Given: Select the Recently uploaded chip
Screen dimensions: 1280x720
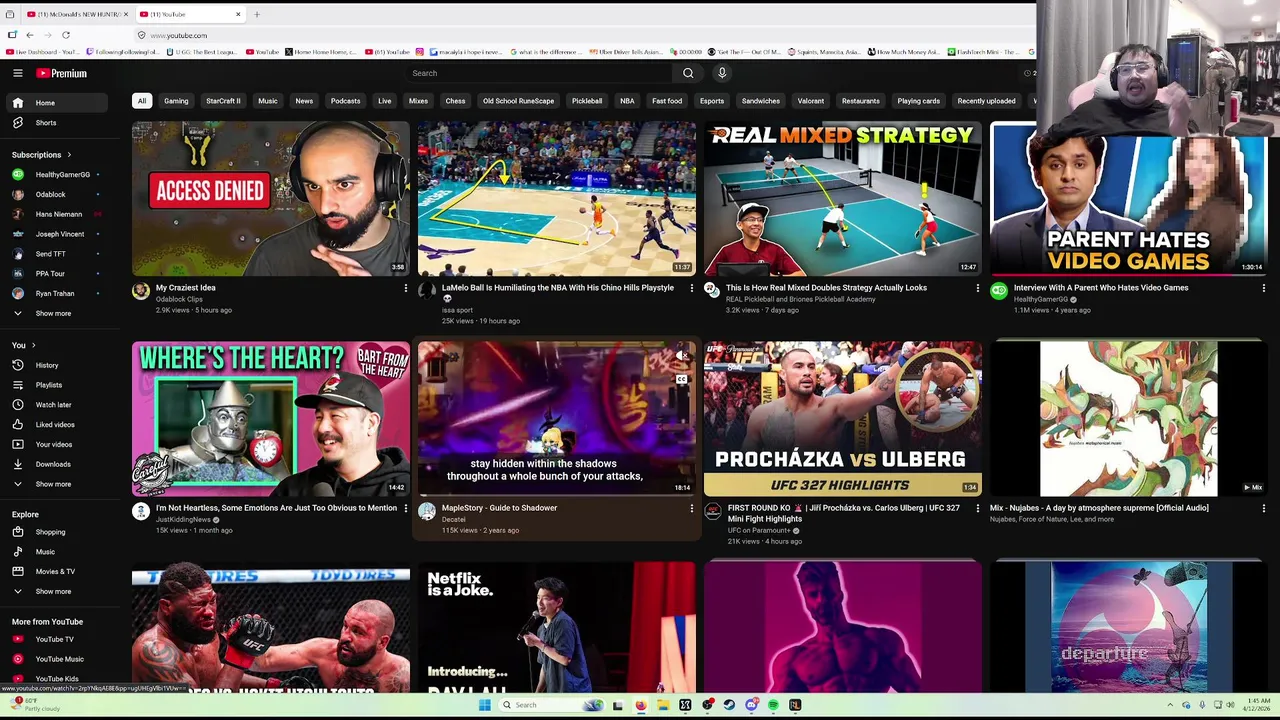Looking at the screenshot, I should [986, 101].
